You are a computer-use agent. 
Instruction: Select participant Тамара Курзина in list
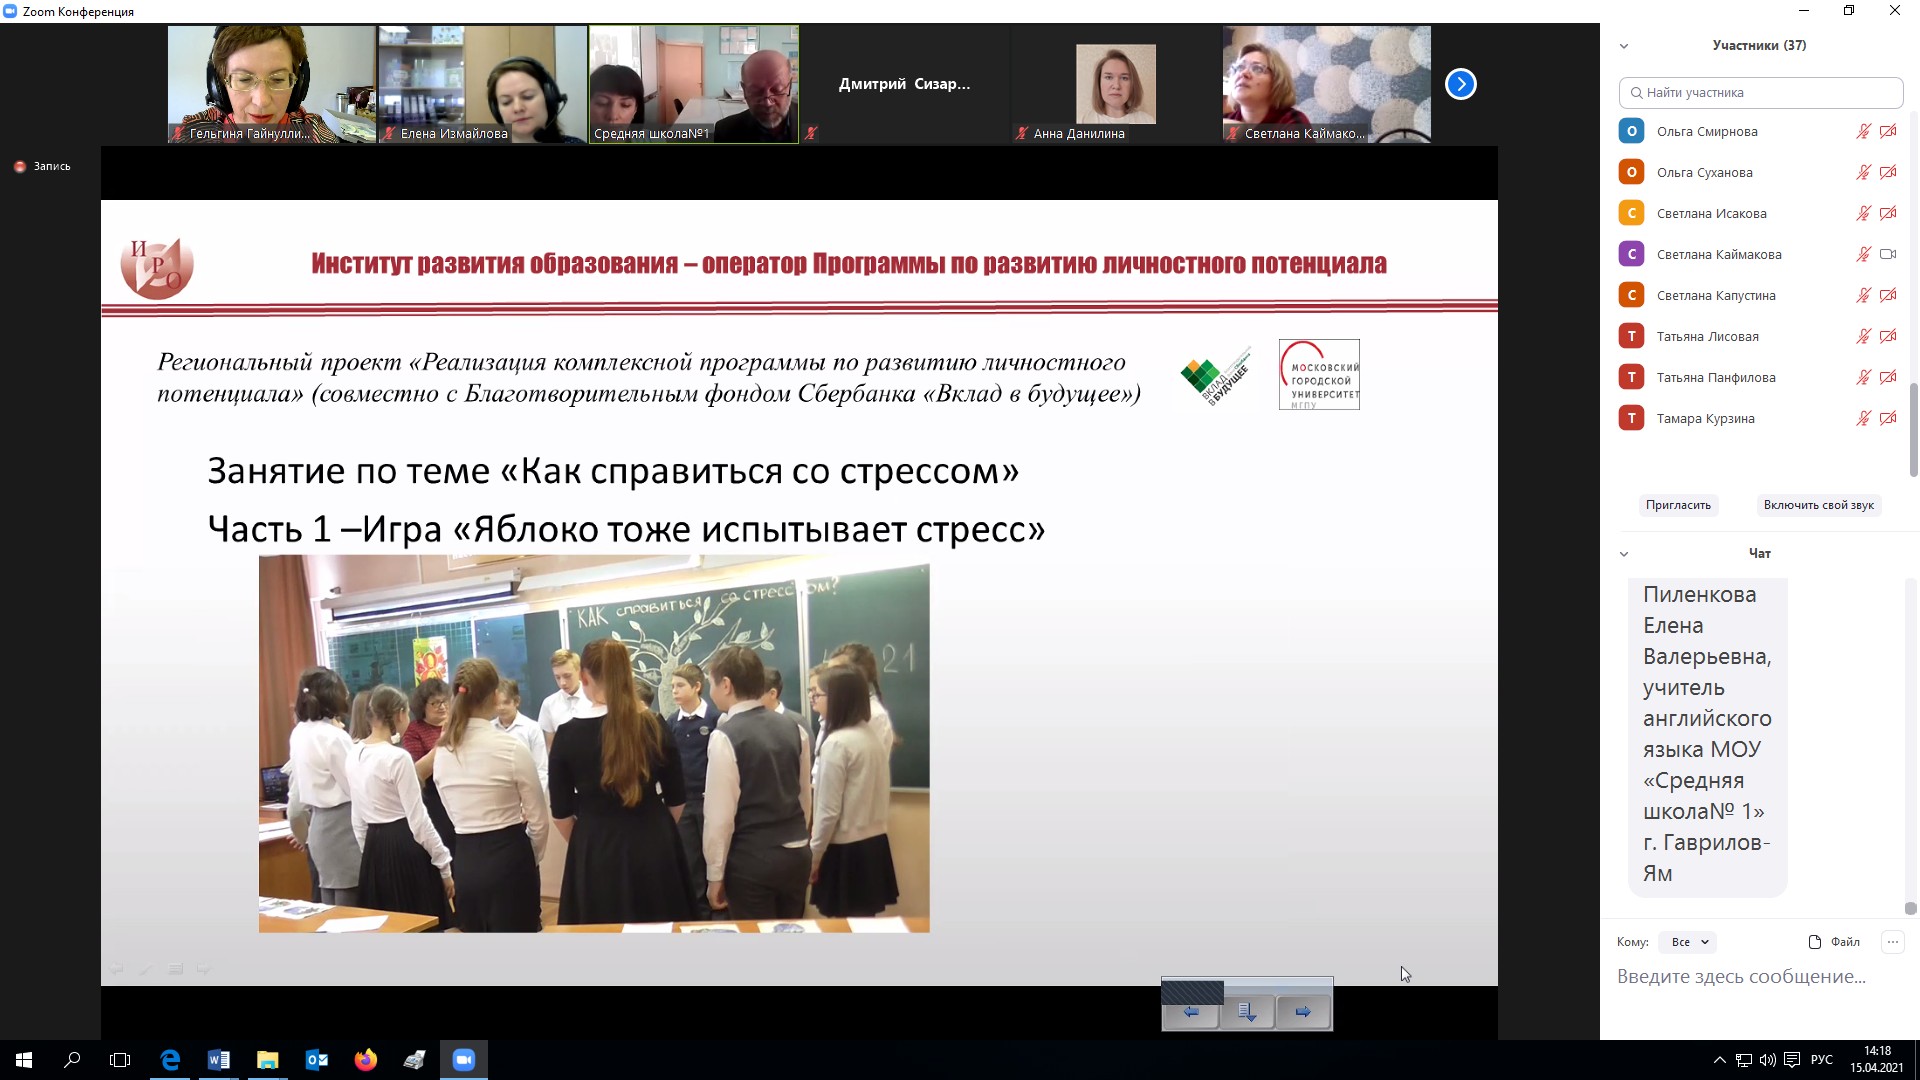tap(1758, 418)
